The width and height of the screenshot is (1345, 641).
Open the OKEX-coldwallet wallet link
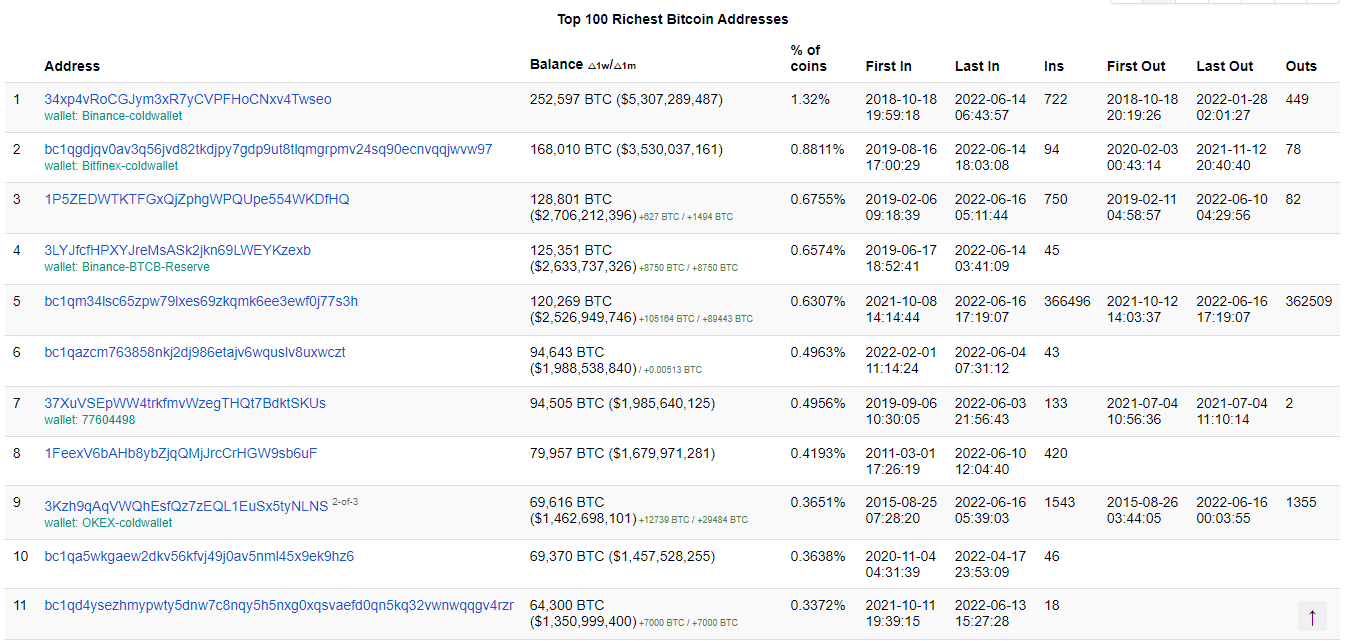point(108,522)
